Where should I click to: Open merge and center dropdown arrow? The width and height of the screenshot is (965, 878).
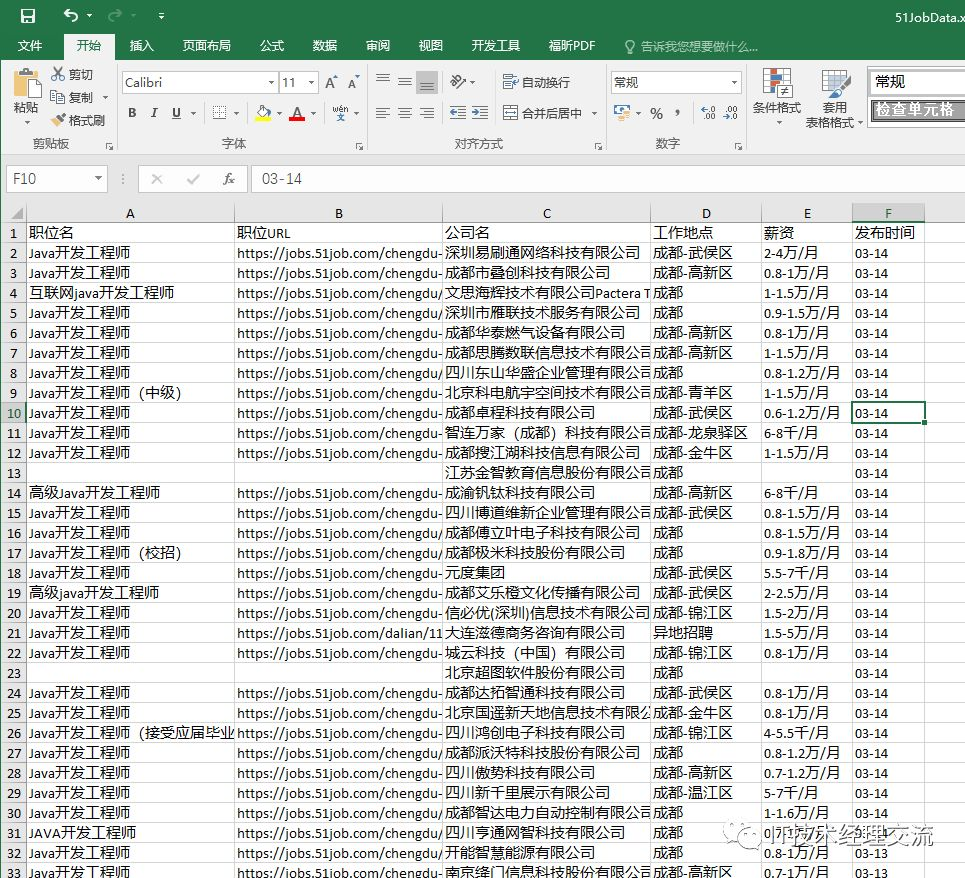pos(595,113)
